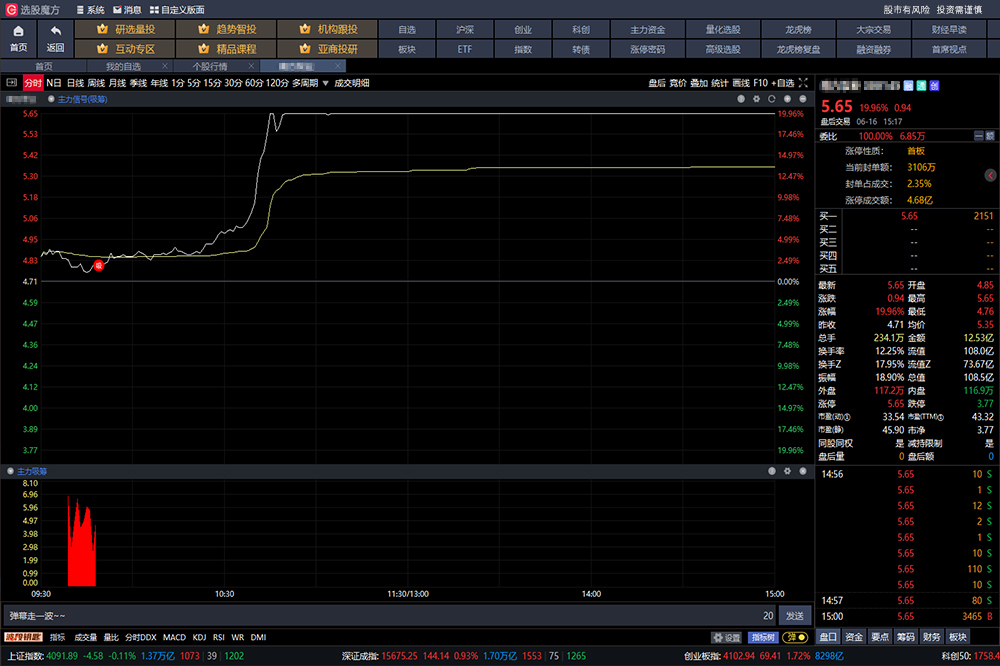Select the 5分 chart period
Viewport: 1000px width, 666px height.
[194, 83]
